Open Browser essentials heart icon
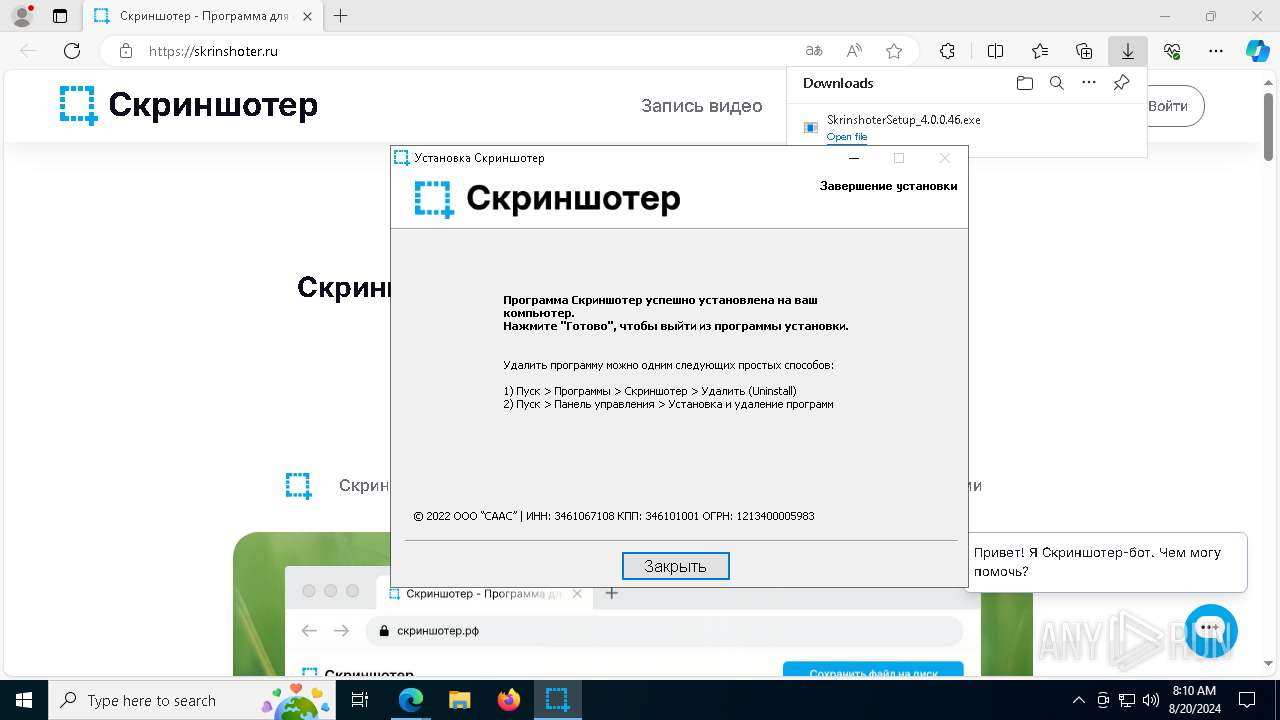The height and width of the screenshot is (720, 1280). click(1172, 51)
